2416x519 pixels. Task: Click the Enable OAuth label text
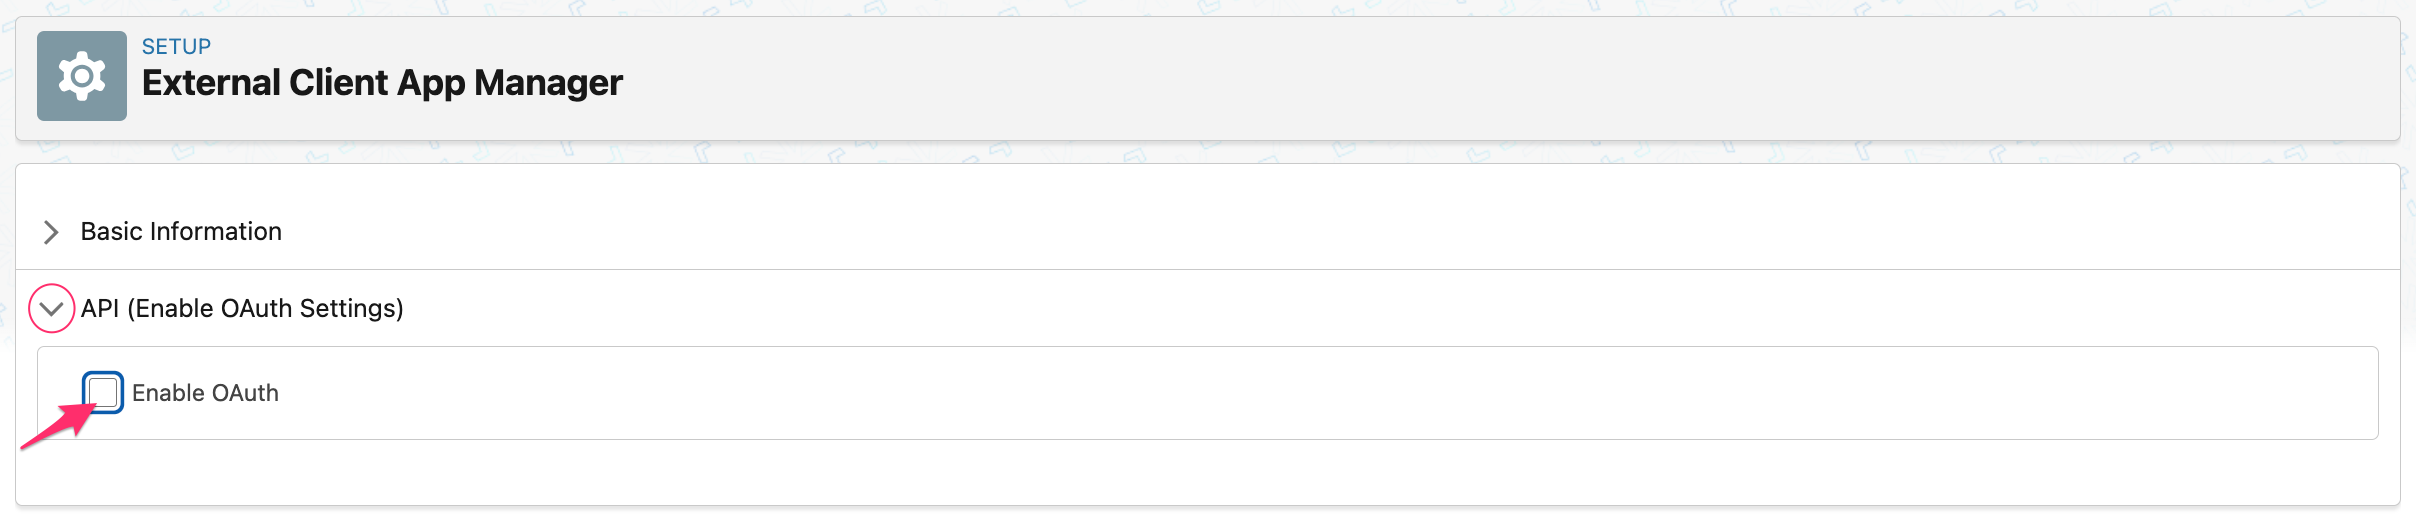coord(205,394)
